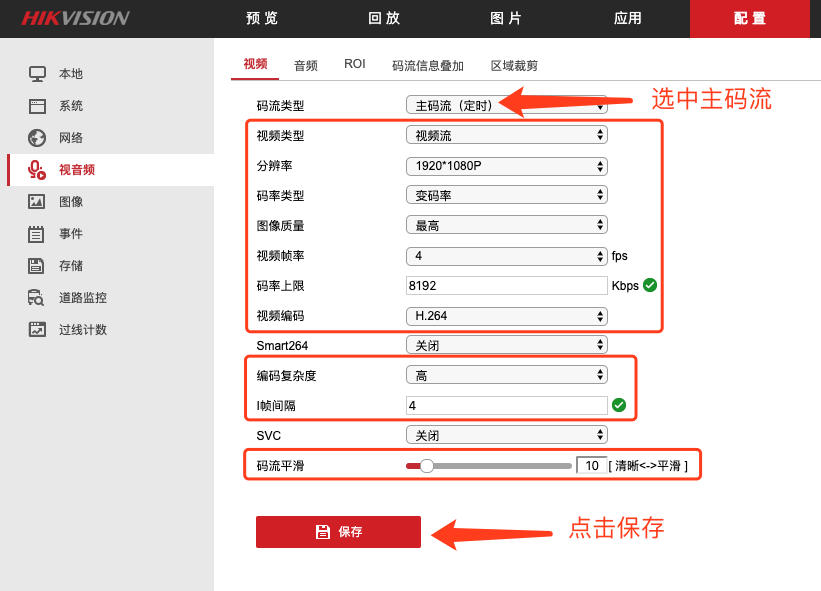Expand the 分辨率 resolution dropdown

[506, 166]
